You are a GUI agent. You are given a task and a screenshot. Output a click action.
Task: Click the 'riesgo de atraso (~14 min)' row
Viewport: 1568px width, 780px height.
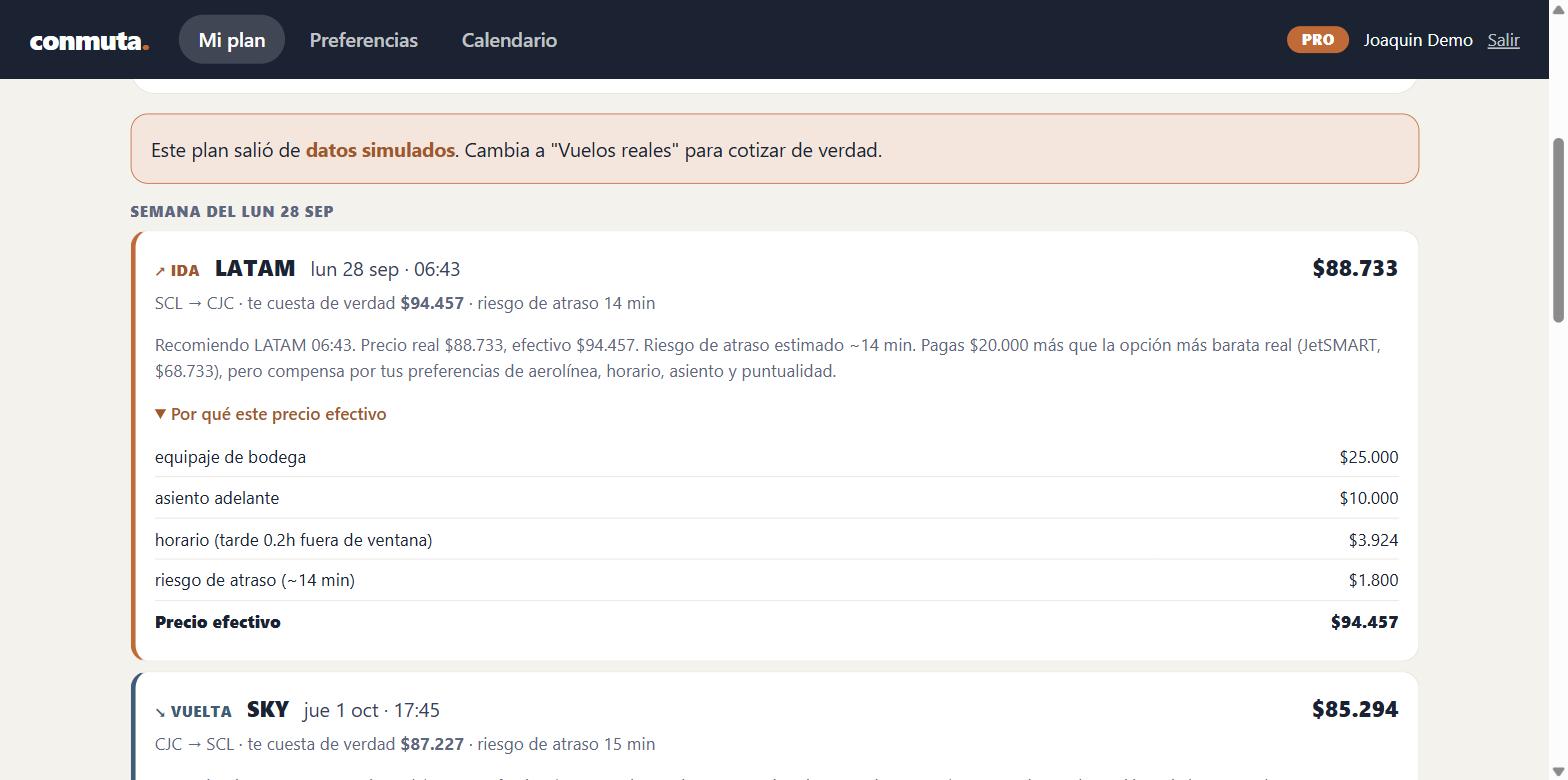776,580
